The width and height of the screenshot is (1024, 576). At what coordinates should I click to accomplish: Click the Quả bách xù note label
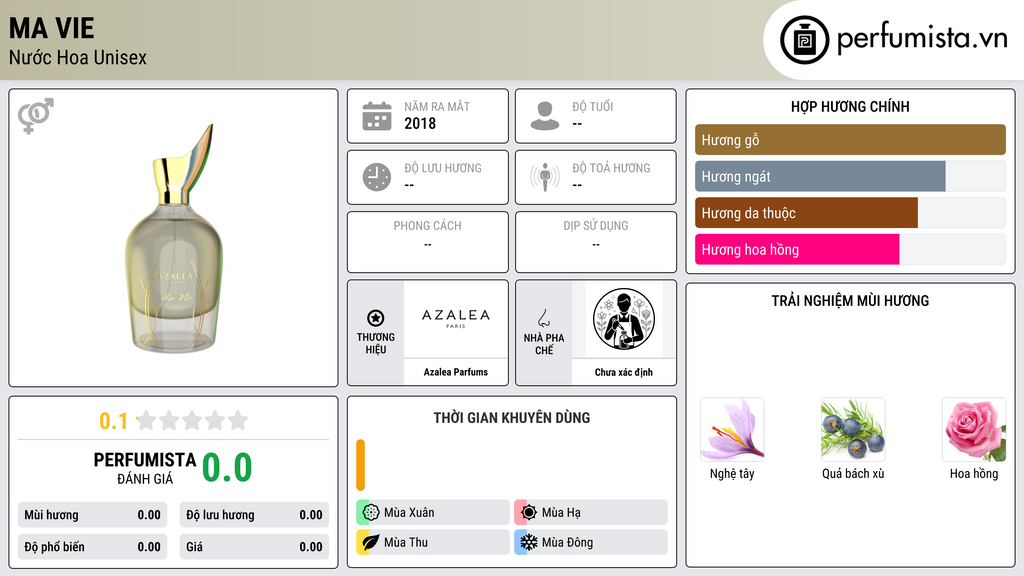tap(853, 473)
